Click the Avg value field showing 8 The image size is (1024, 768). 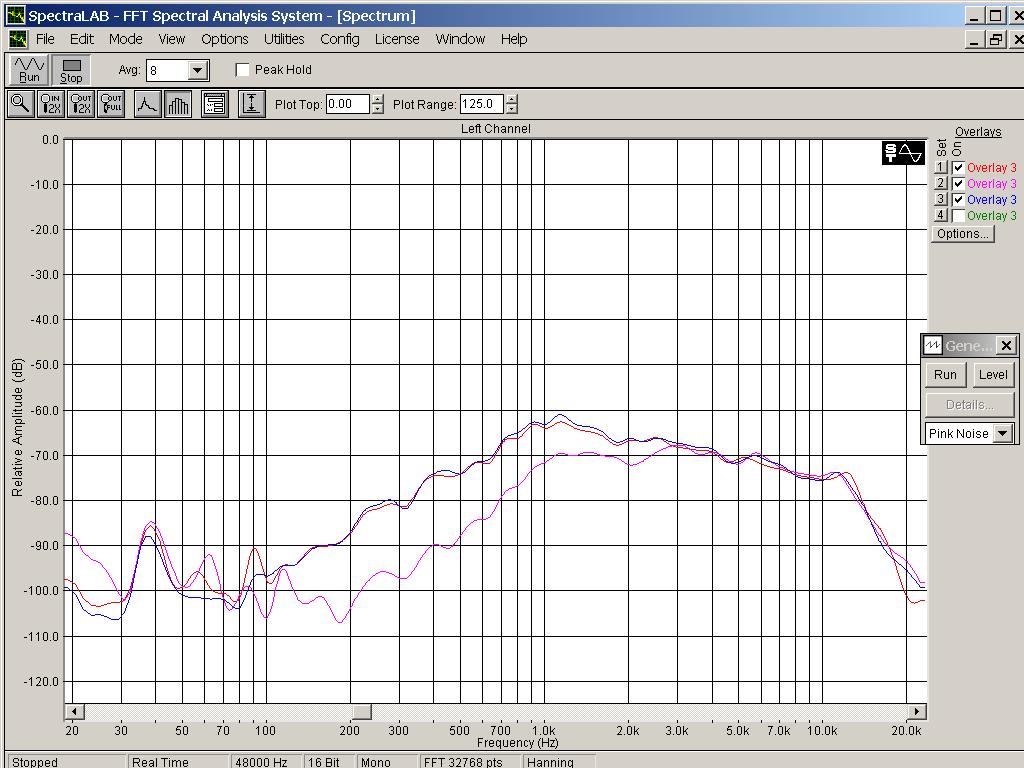pos(168,71)
